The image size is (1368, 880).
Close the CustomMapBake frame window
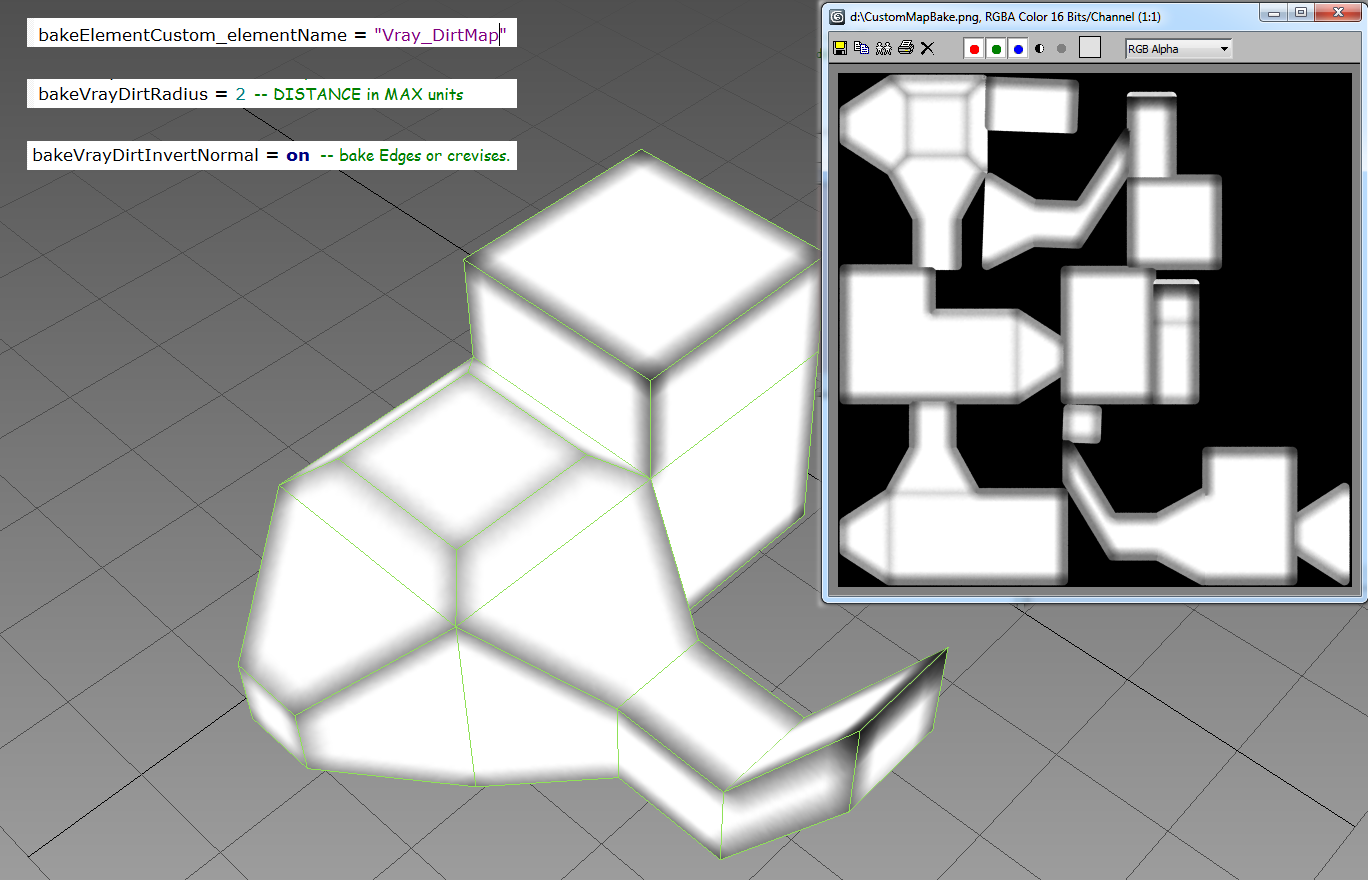1338,14
